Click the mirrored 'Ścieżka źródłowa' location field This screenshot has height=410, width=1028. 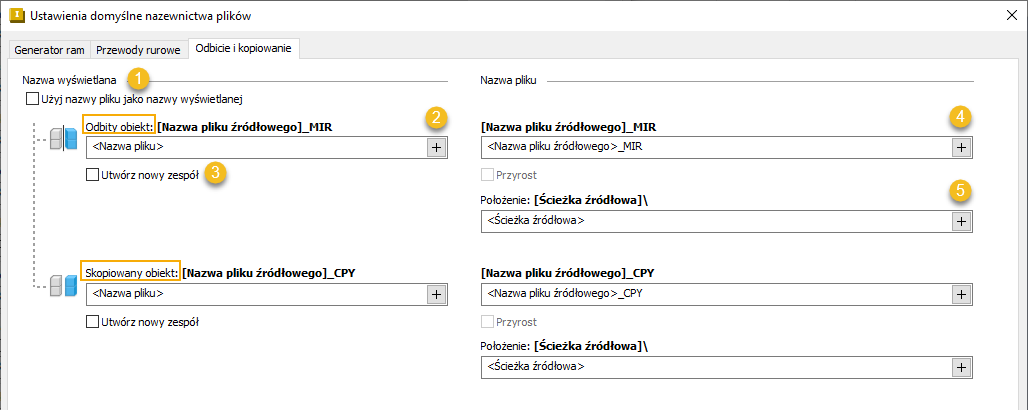click(714, 220)
